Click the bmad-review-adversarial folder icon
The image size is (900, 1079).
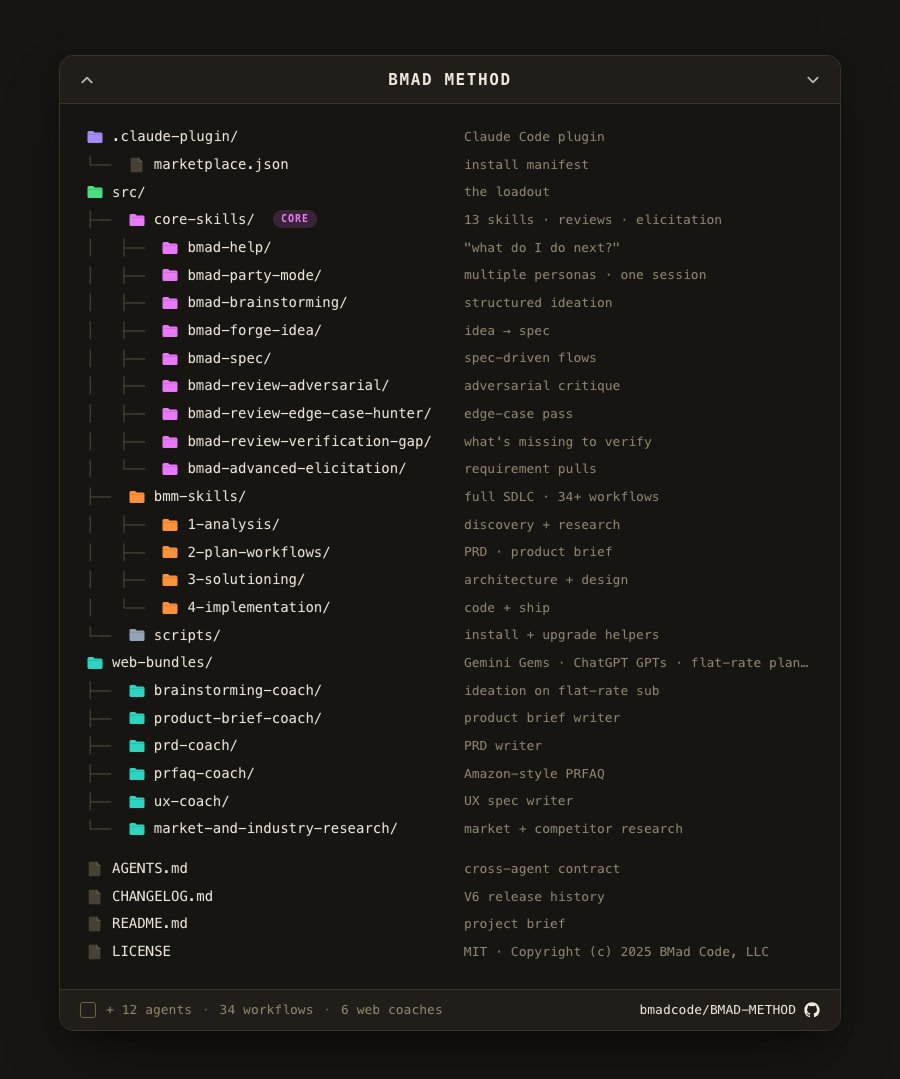tap(170, 386)
